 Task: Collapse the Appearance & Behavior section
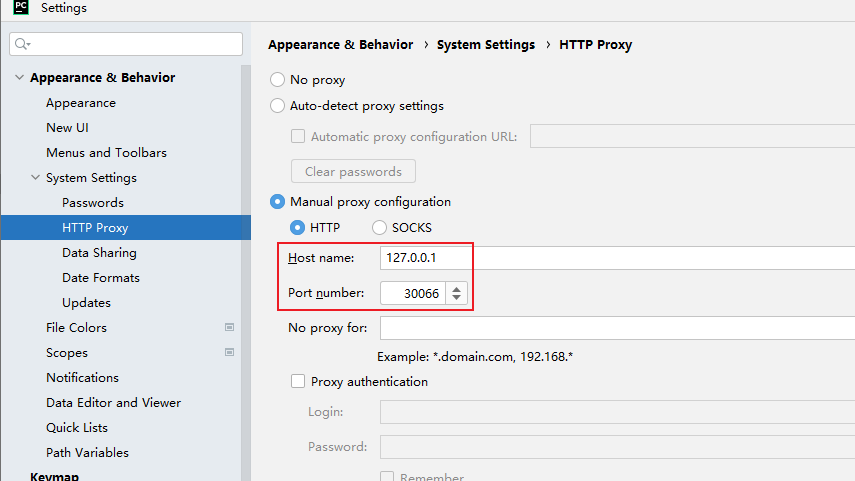click(19, 77)
